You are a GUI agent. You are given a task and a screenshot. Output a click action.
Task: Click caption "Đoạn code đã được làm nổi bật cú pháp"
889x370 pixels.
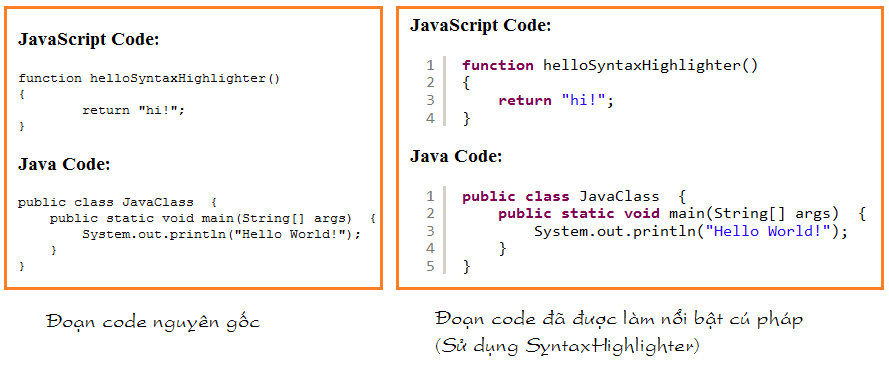tap(619, 320)
